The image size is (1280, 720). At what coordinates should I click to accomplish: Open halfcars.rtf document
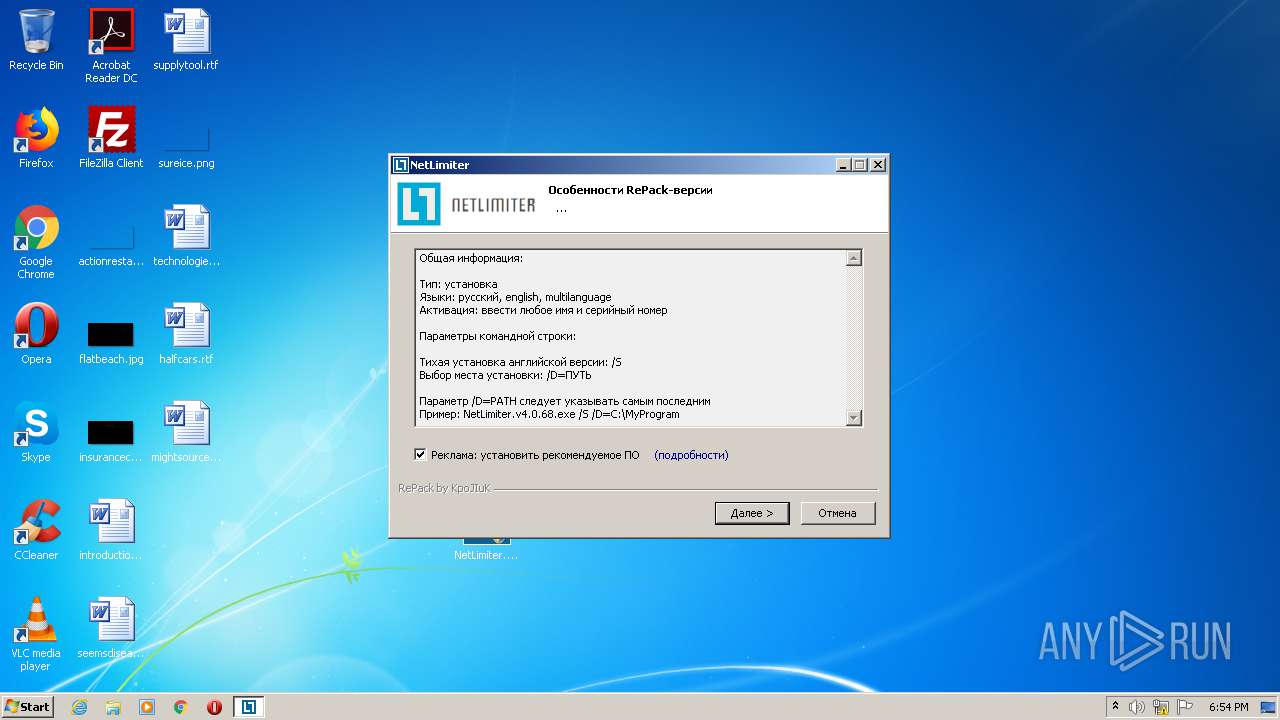point(186,334)
